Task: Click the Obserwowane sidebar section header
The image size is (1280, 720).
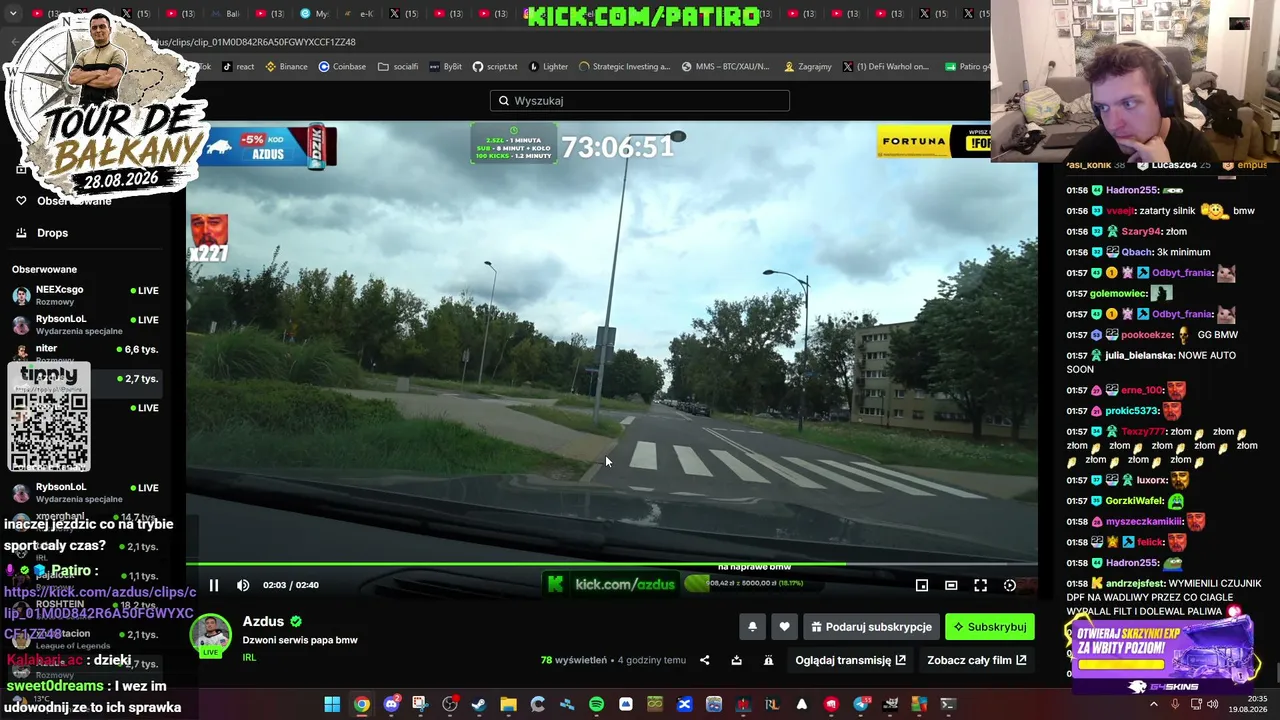Action: [44, 269]
